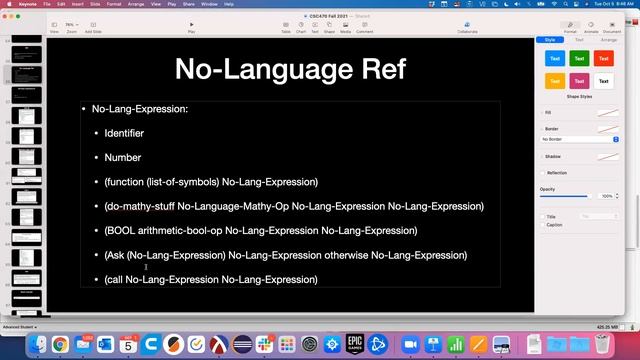Insert a Shape from the toolbar
The width and height of the screenshot is (640, 360).
point(329,27)
